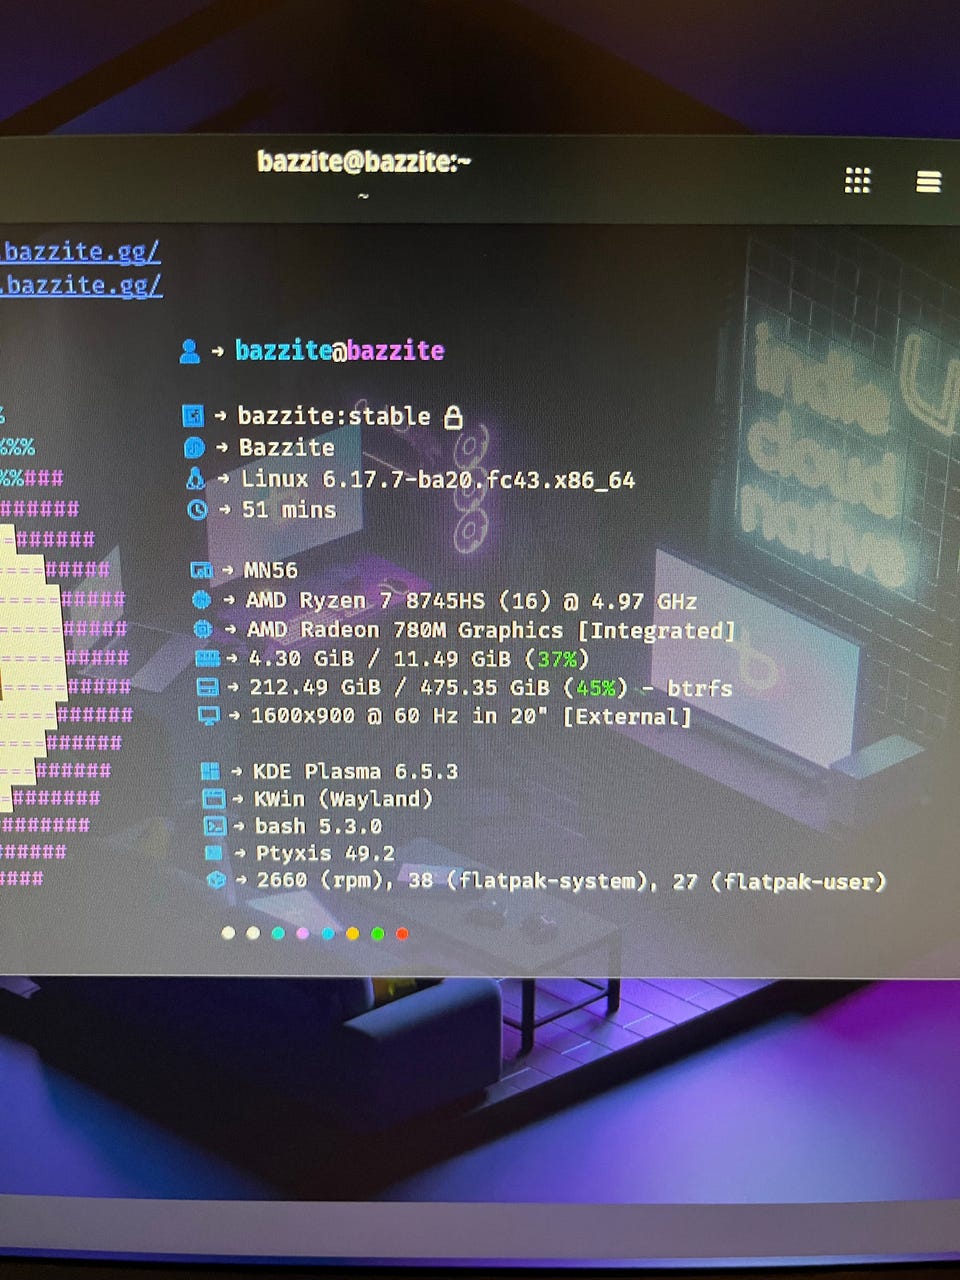
Task: Click the green color dot in palette
Action: click(x=377, y=933)
